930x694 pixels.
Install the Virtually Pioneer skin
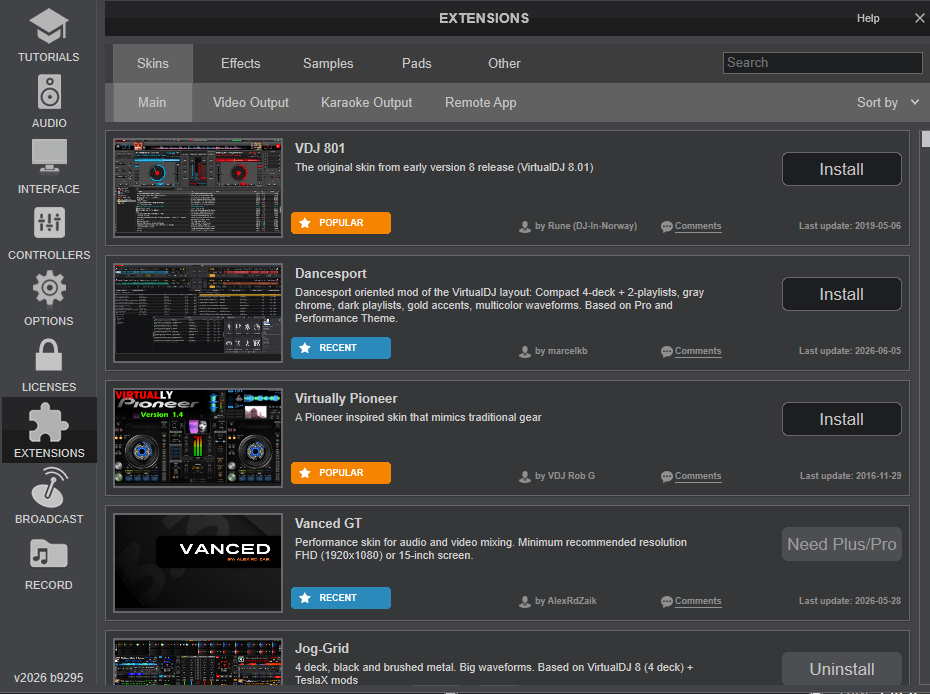[842, 419]
